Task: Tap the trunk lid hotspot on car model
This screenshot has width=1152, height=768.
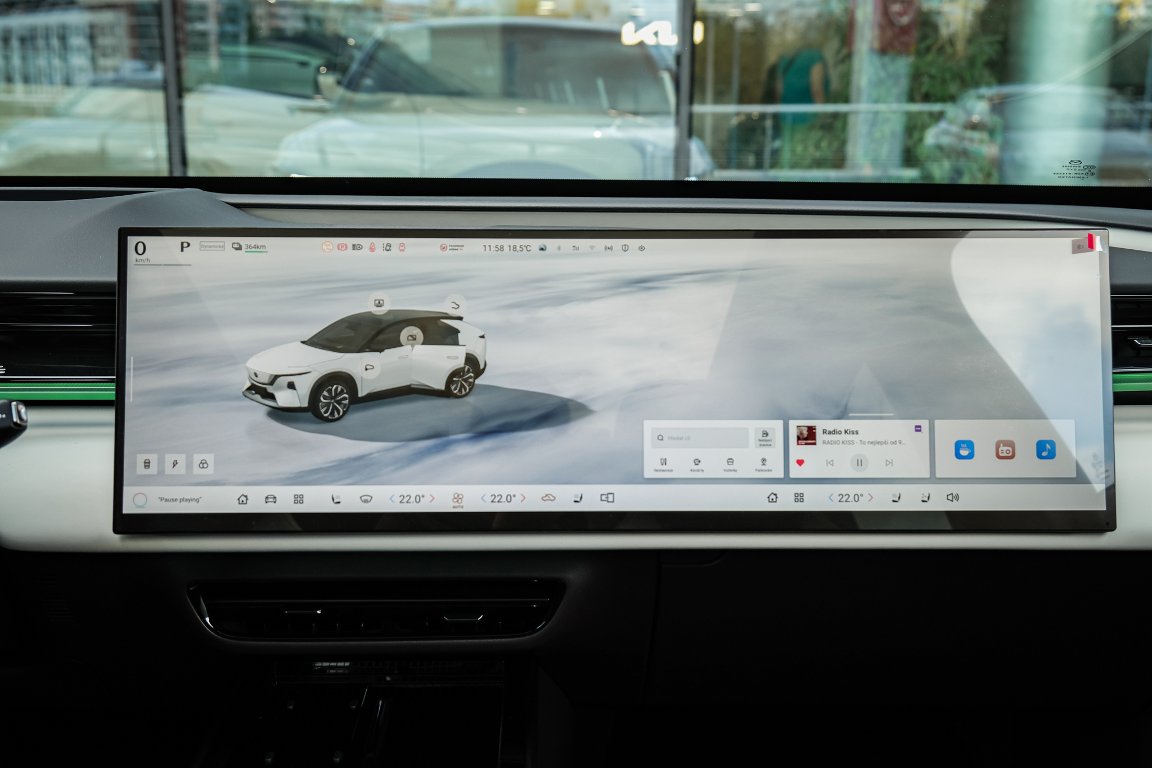Action: point(455,304)
